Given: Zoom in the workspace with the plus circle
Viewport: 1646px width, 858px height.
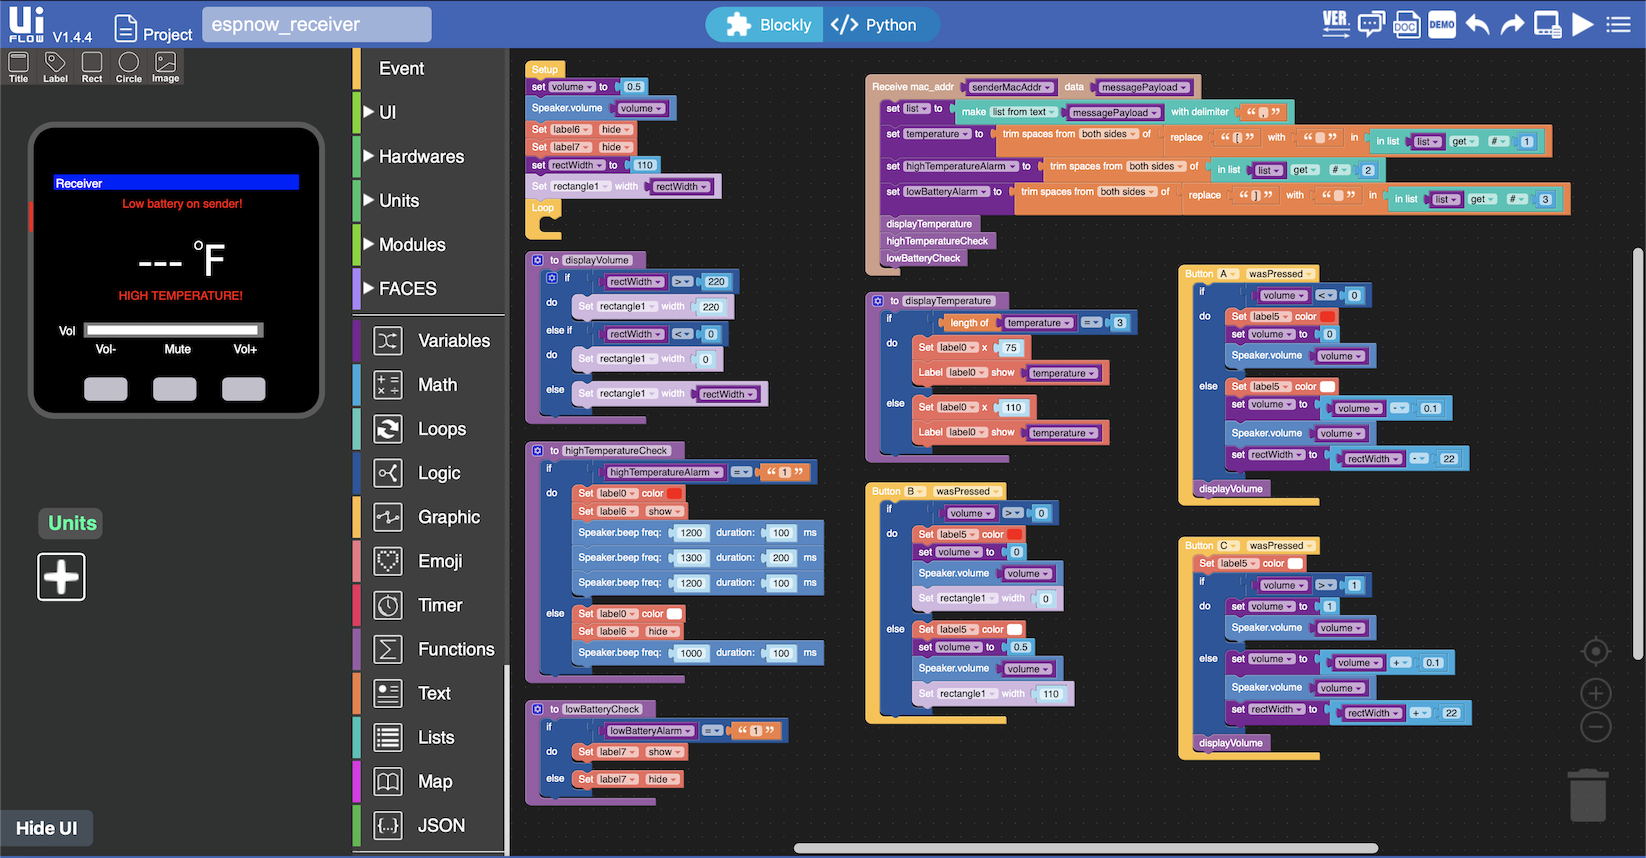Looking at the screenshot, I should tap(1596, 692).
